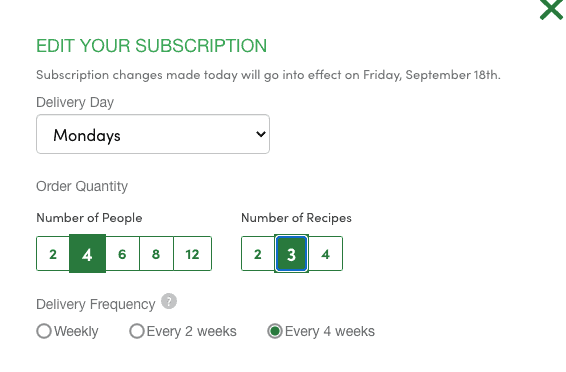Open the Delivery Day dropdown showing Mondays
The height and width of the screenshot is (372, 566).
(153, 134)
